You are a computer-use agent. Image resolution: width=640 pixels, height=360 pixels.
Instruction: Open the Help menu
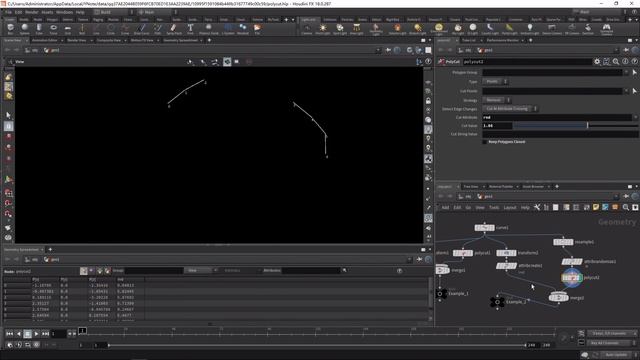(x=80, y=12)
